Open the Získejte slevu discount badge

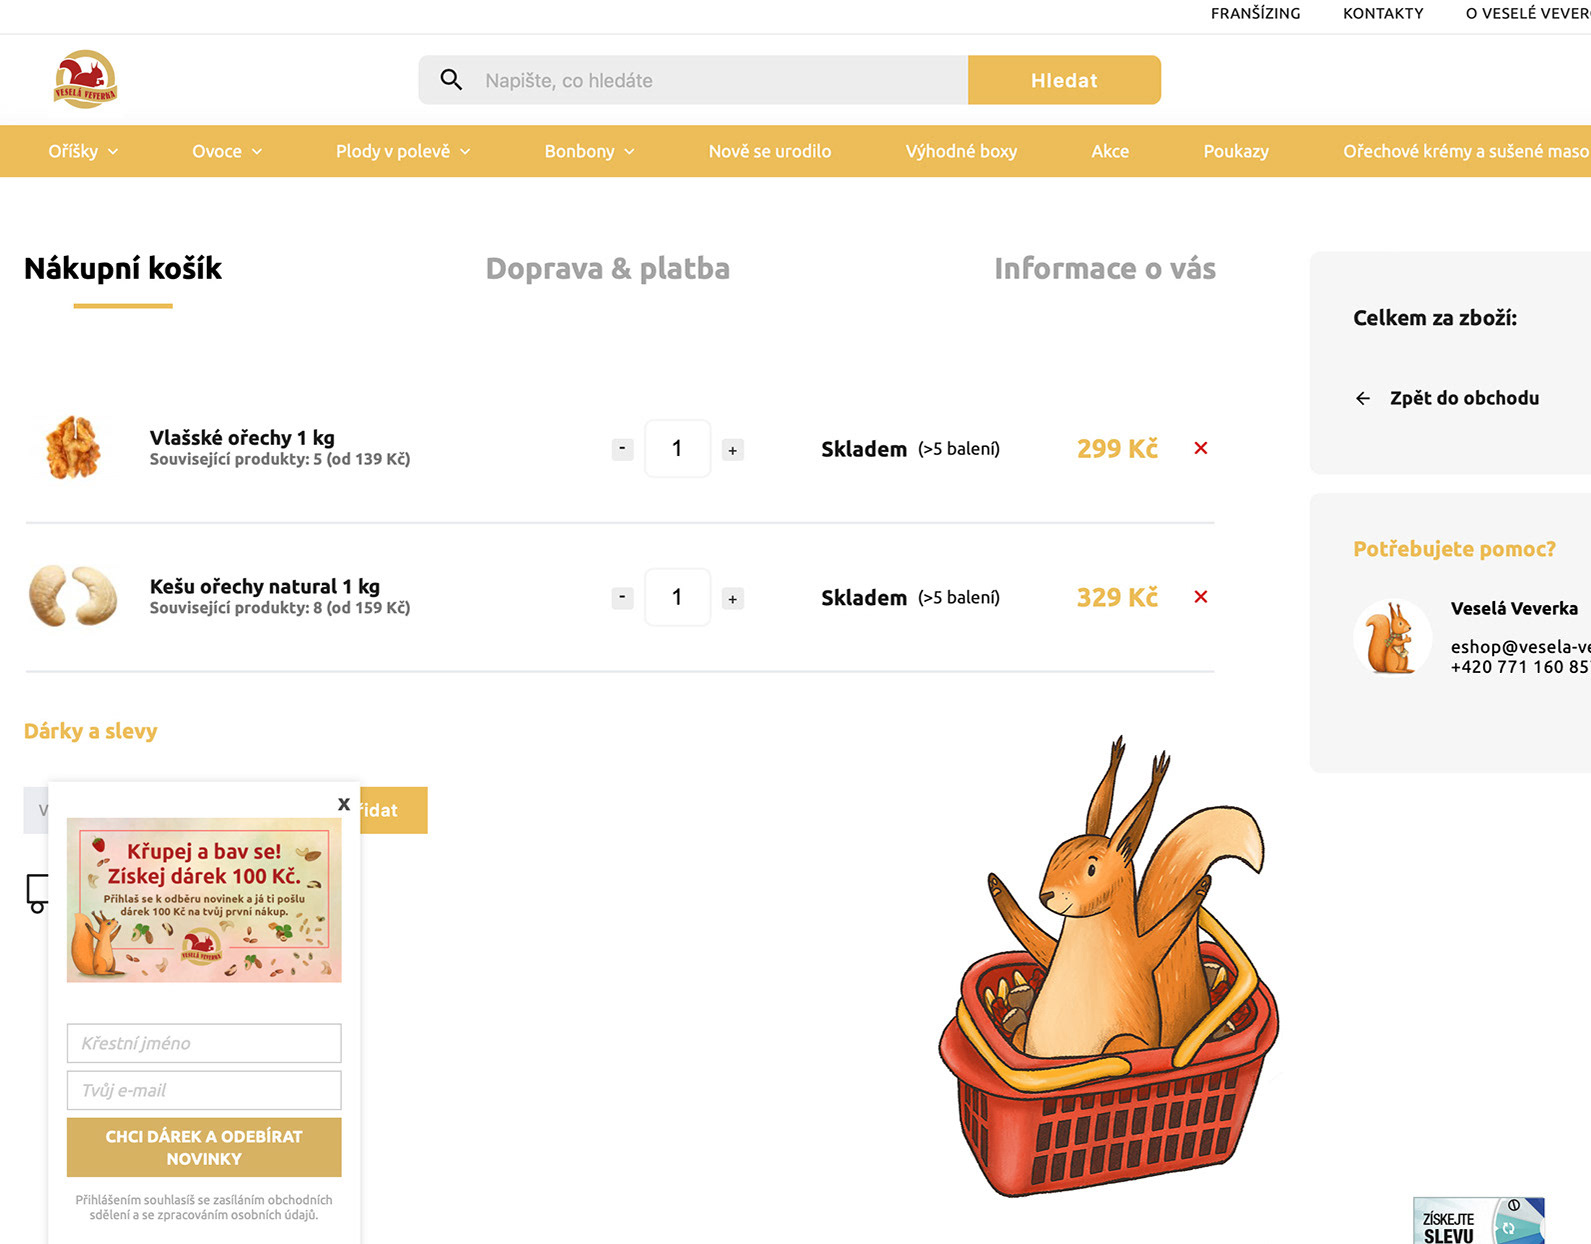pyautogui.click(x=1478, y=1221)
